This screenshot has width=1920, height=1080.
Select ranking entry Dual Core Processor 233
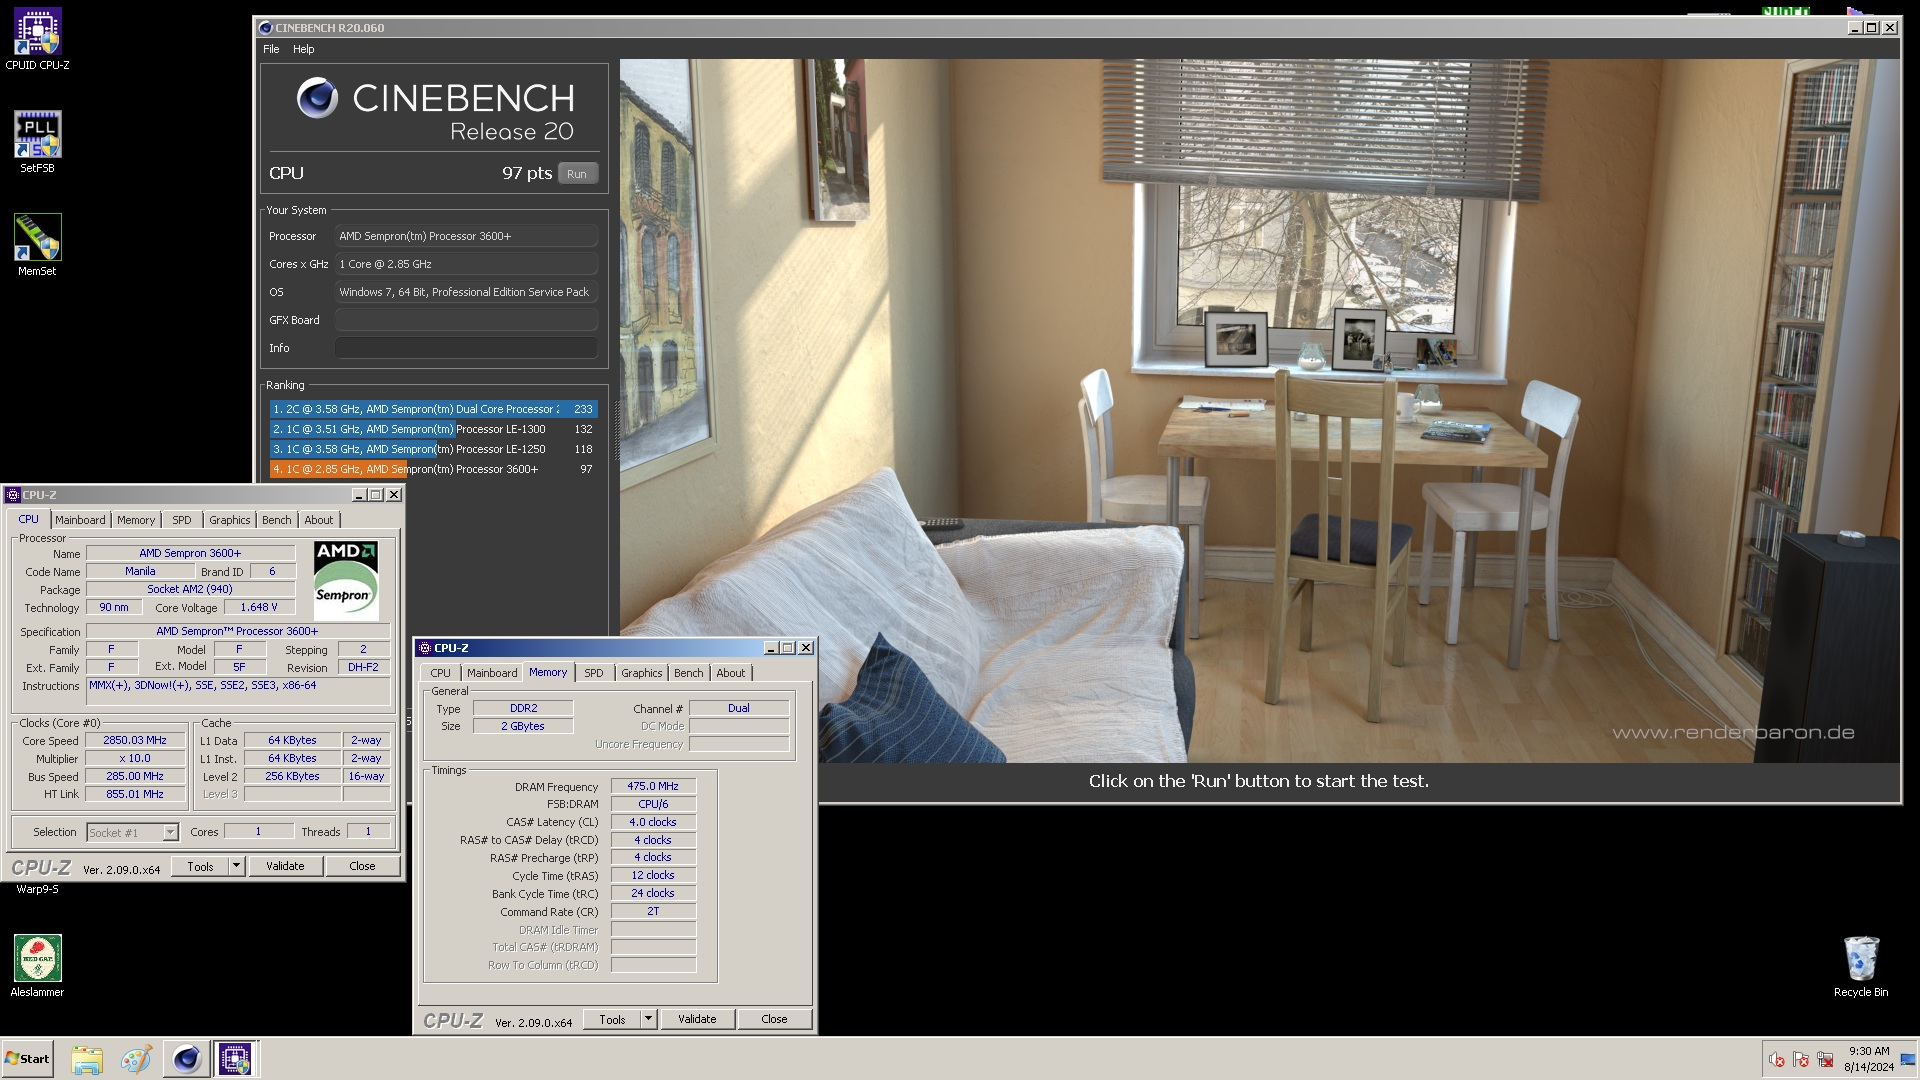tap(433, 409)
